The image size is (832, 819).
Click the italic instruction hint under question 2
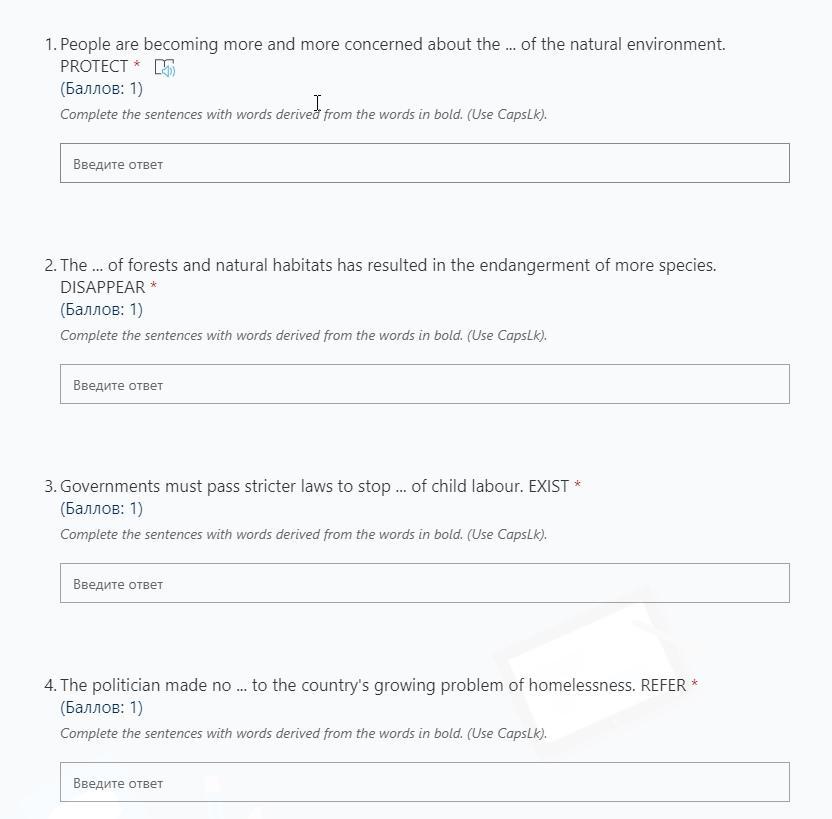tap(303, 335)
